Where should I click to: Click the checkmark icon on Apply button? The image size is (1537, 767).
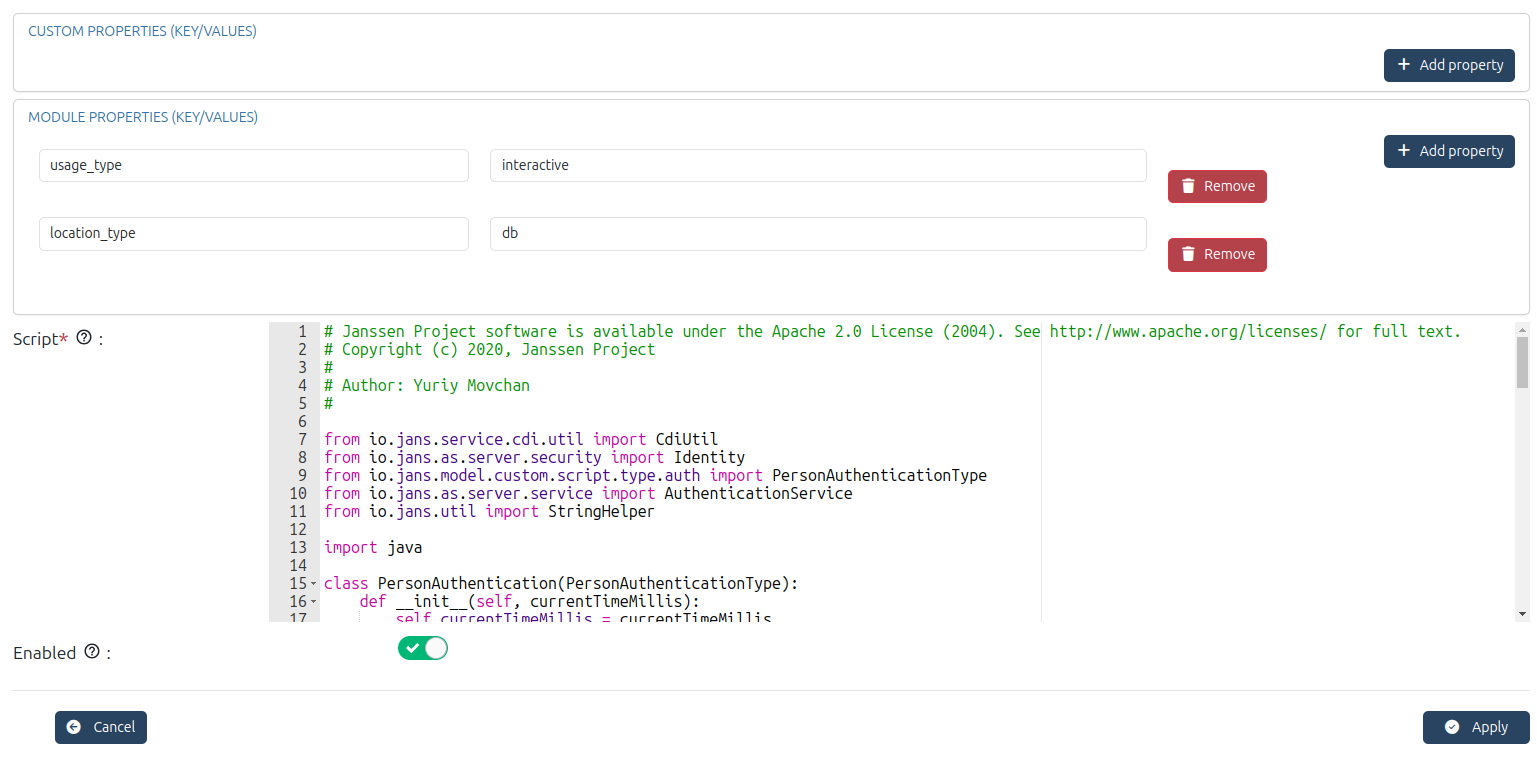(x=1452, y=727)
